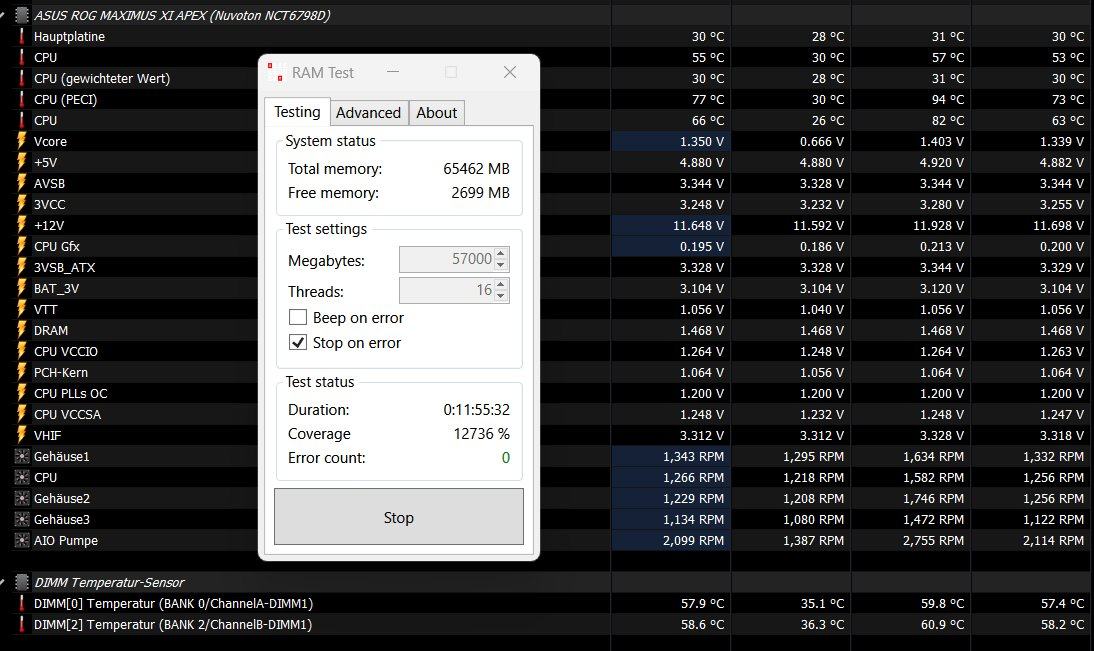Open the Advanced tab
1094x651 pixels.
click(x=368, y=112)
